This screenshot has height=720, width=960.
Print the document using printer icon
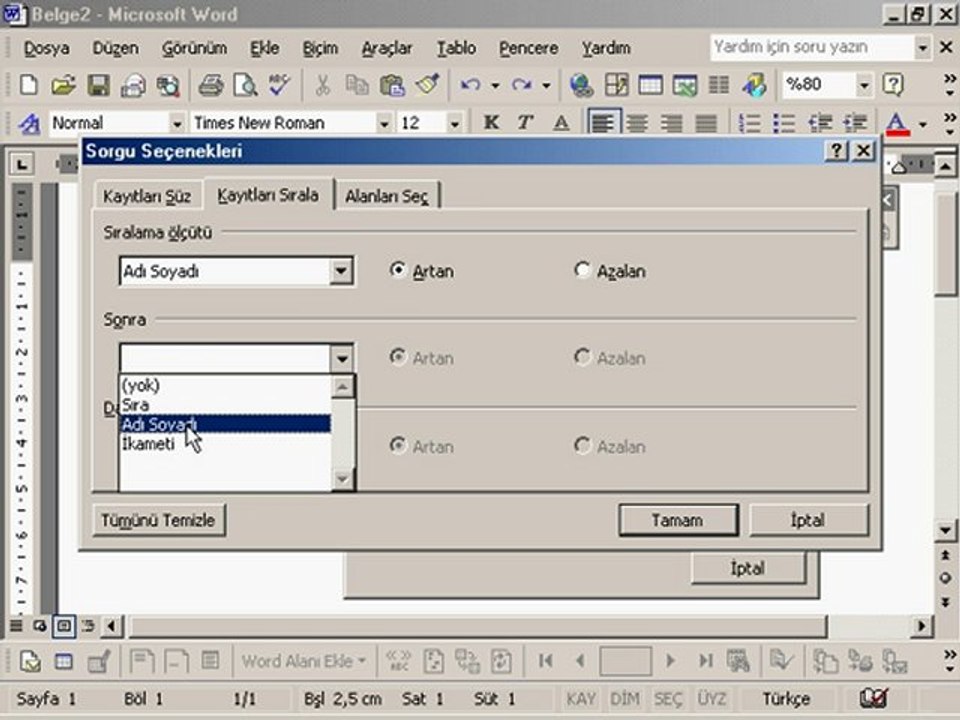[211, 85]
